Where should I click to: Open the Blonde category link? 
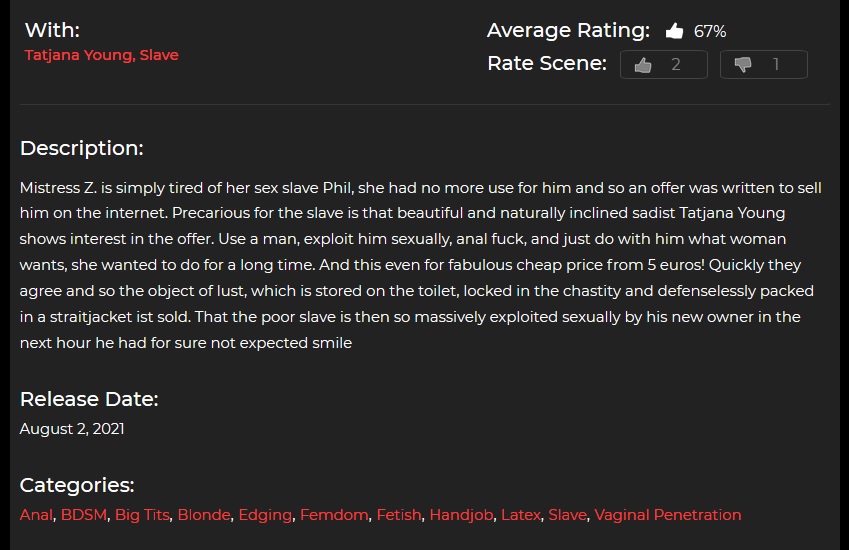(204, 515)
